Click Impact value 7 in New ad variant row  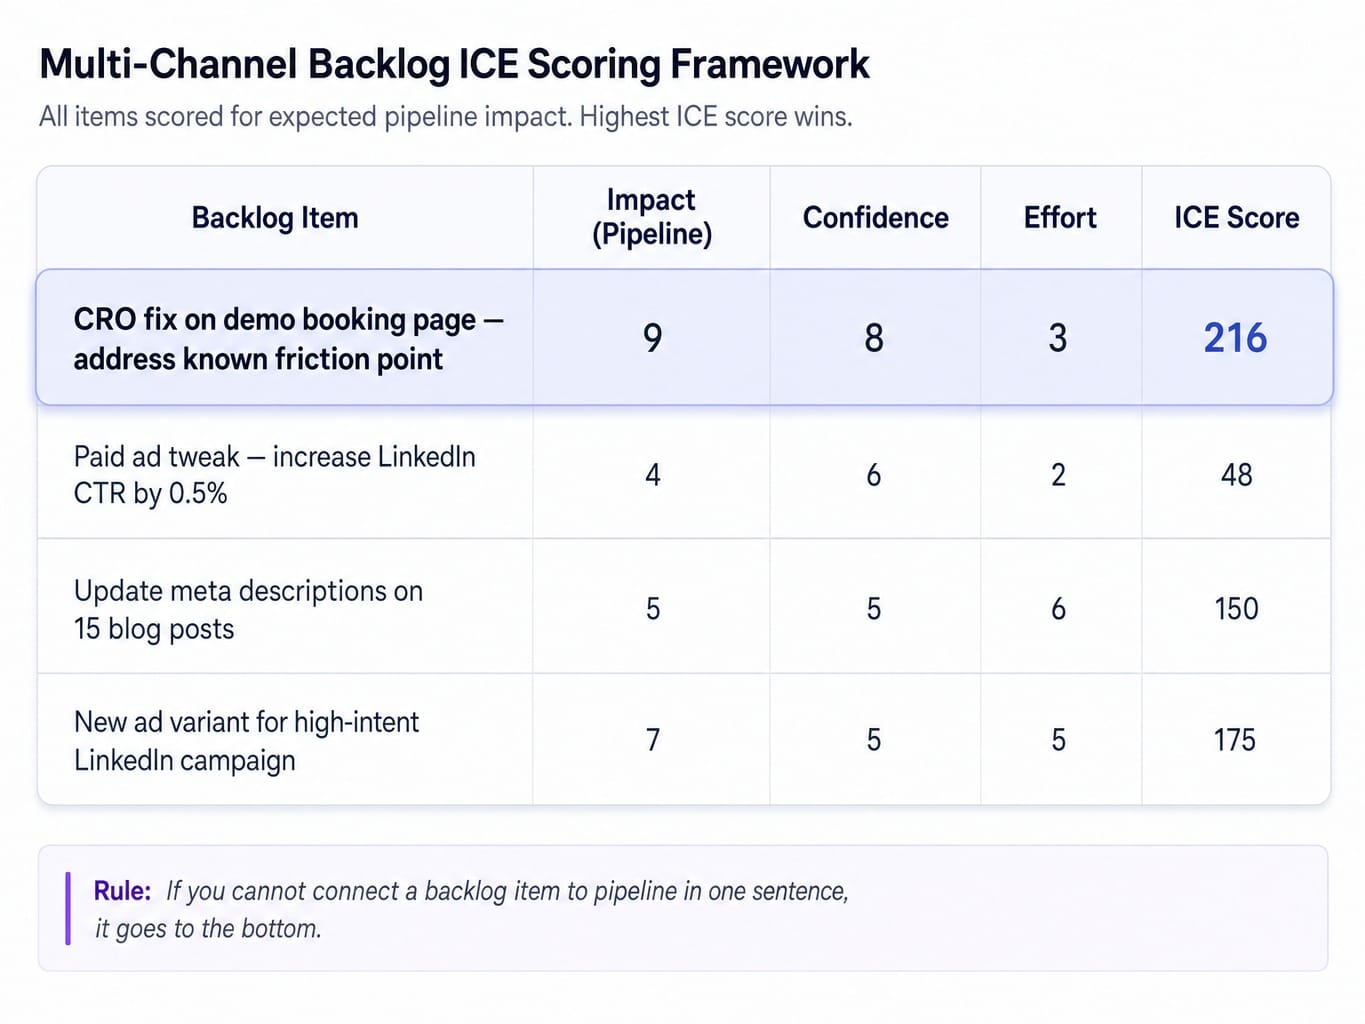653,740
